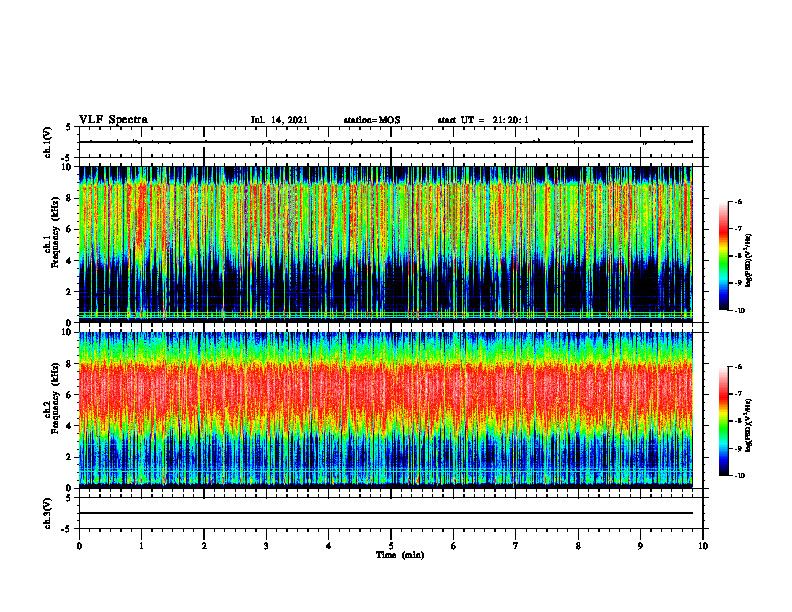This screenshot has height=612, width=792.
Task: Click inside the ch.1 spectrogram plot
Action: click(385, 244)
